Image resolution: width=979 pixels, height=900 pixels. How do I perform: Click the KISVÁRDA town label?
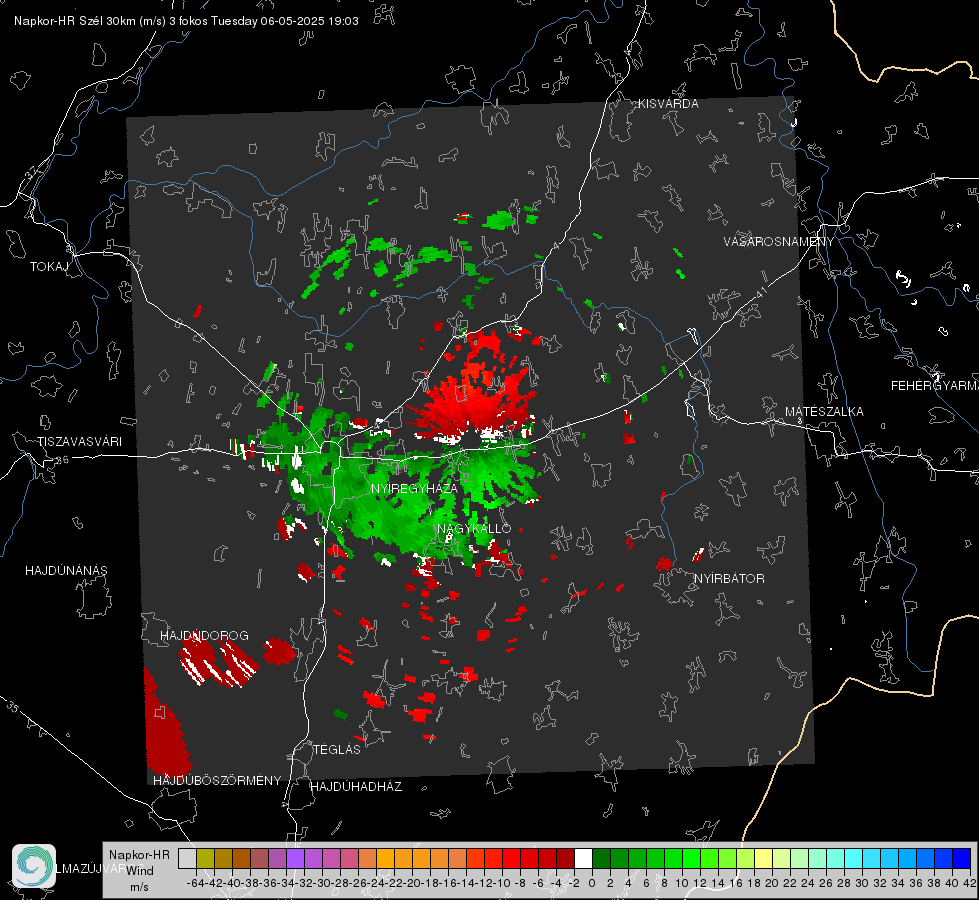click(x=668, y=104)
